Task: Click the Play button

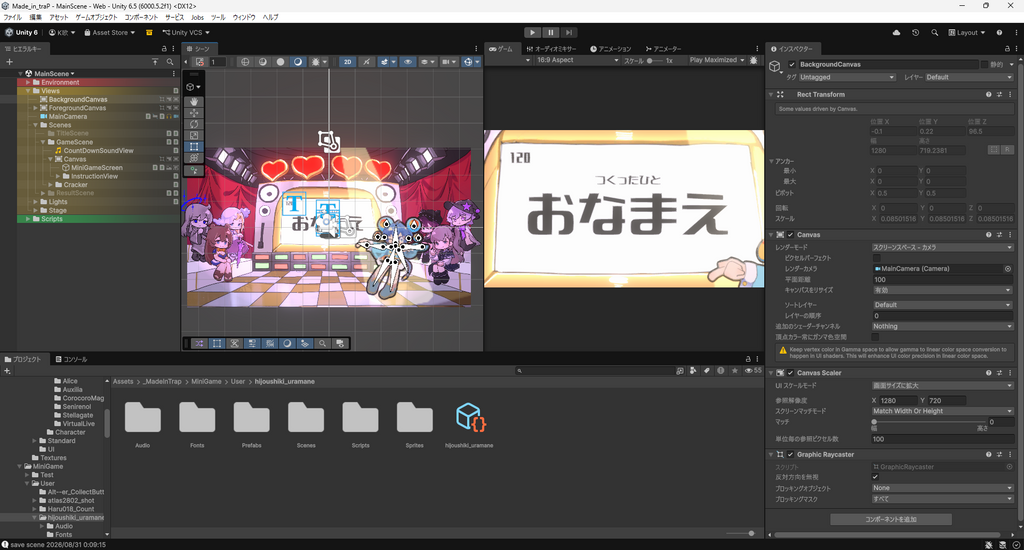Action: pos(532,33)
